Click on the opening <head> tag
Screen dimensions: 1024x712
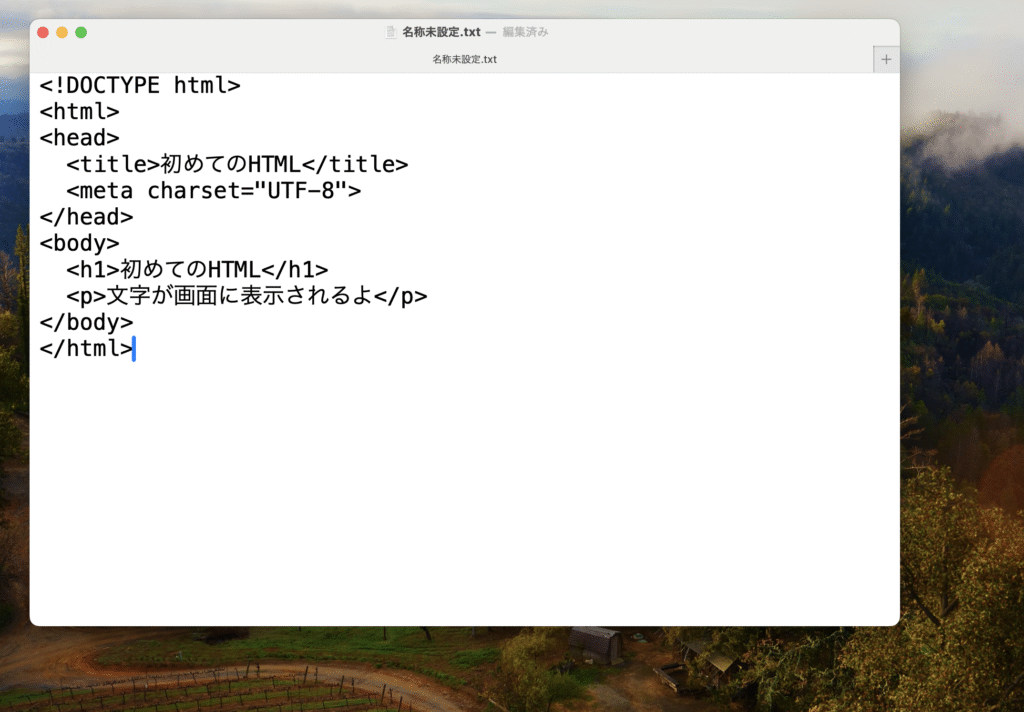pyautogui.click(x=80, y=138)
